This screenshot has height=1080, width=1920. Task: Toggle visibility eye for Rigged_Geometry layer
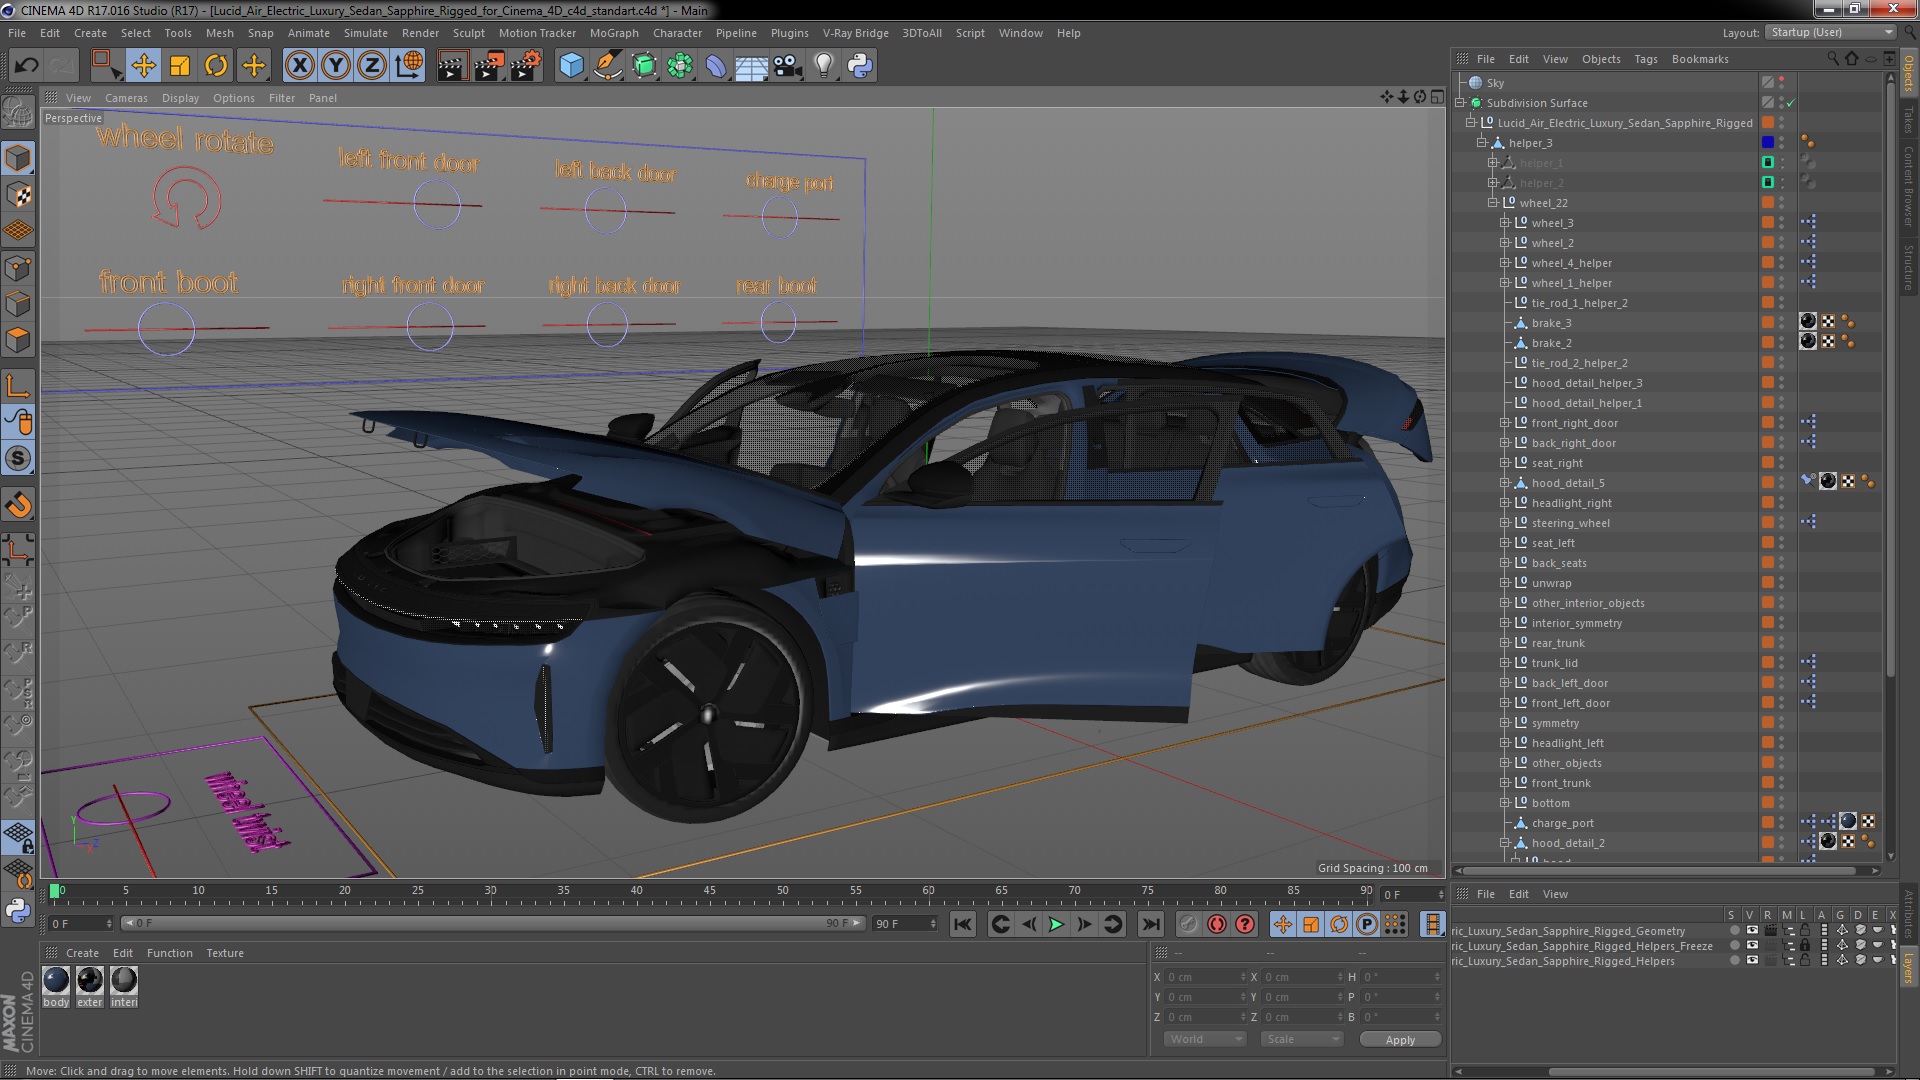(x=1752, y=931)
